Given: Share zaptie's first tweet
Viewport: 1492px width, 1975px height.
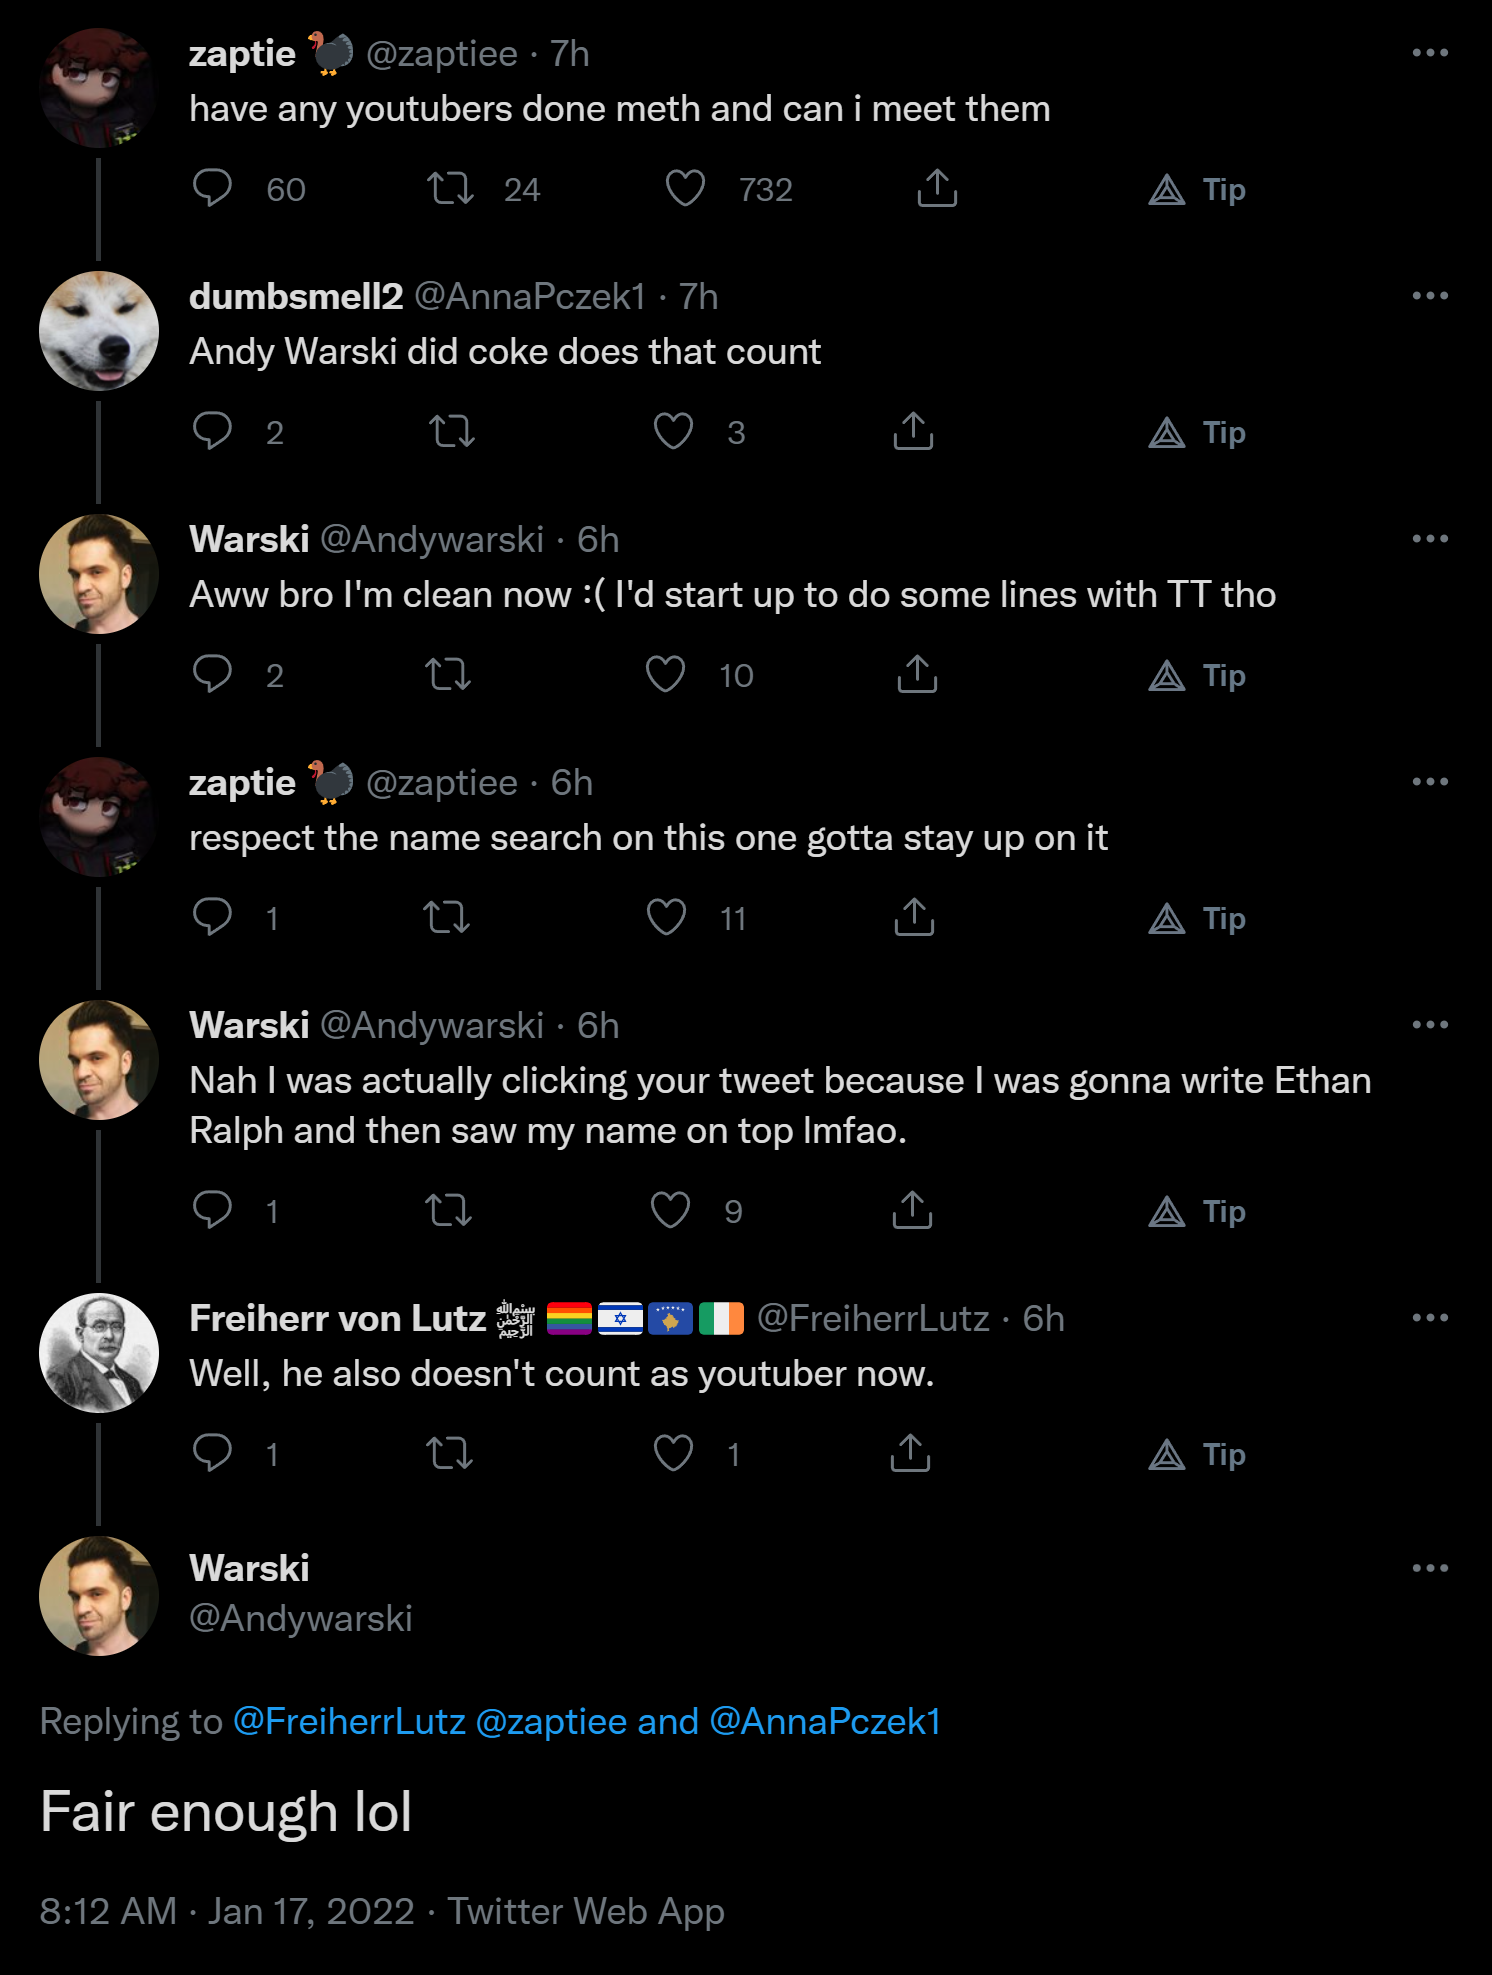Looking at the screenshot, I should (x=937, y=188).
